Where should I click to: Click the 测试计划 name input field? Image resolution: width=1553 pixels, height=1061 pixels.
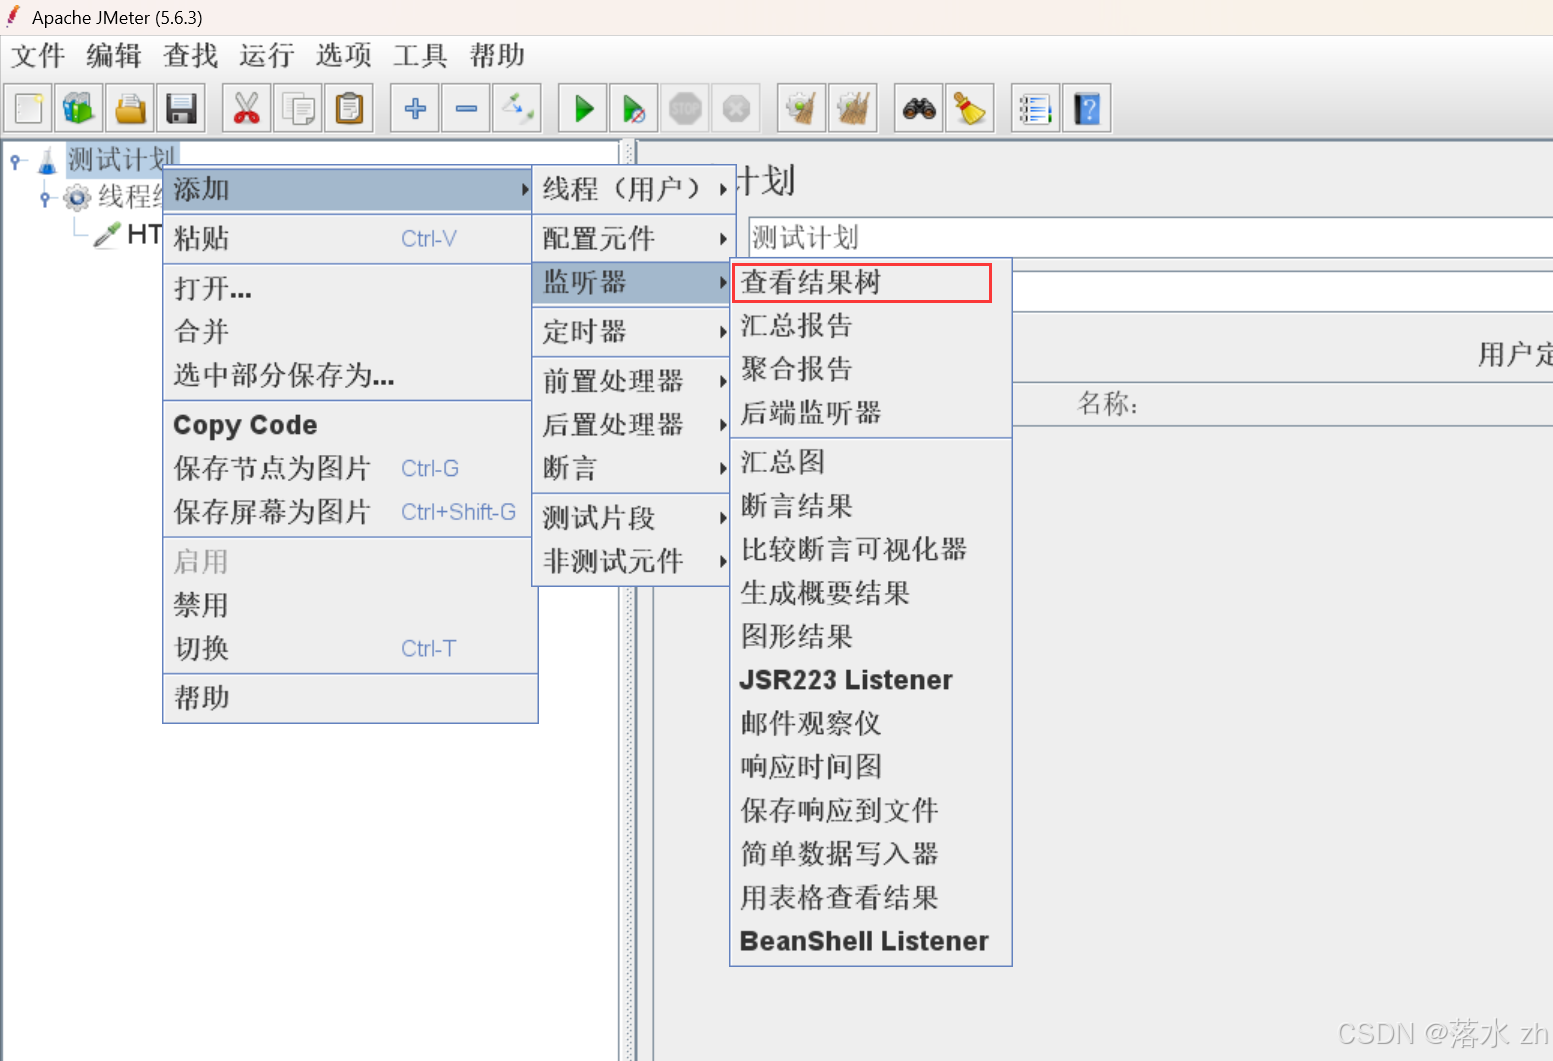click(x=1150, y=237)
